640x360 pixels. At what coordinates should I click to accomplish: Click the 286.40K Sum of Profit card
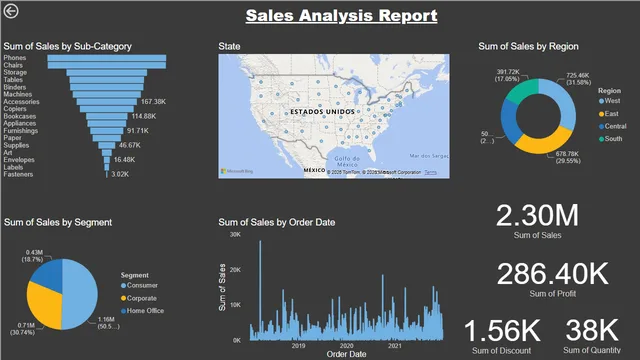pos(553,280)
